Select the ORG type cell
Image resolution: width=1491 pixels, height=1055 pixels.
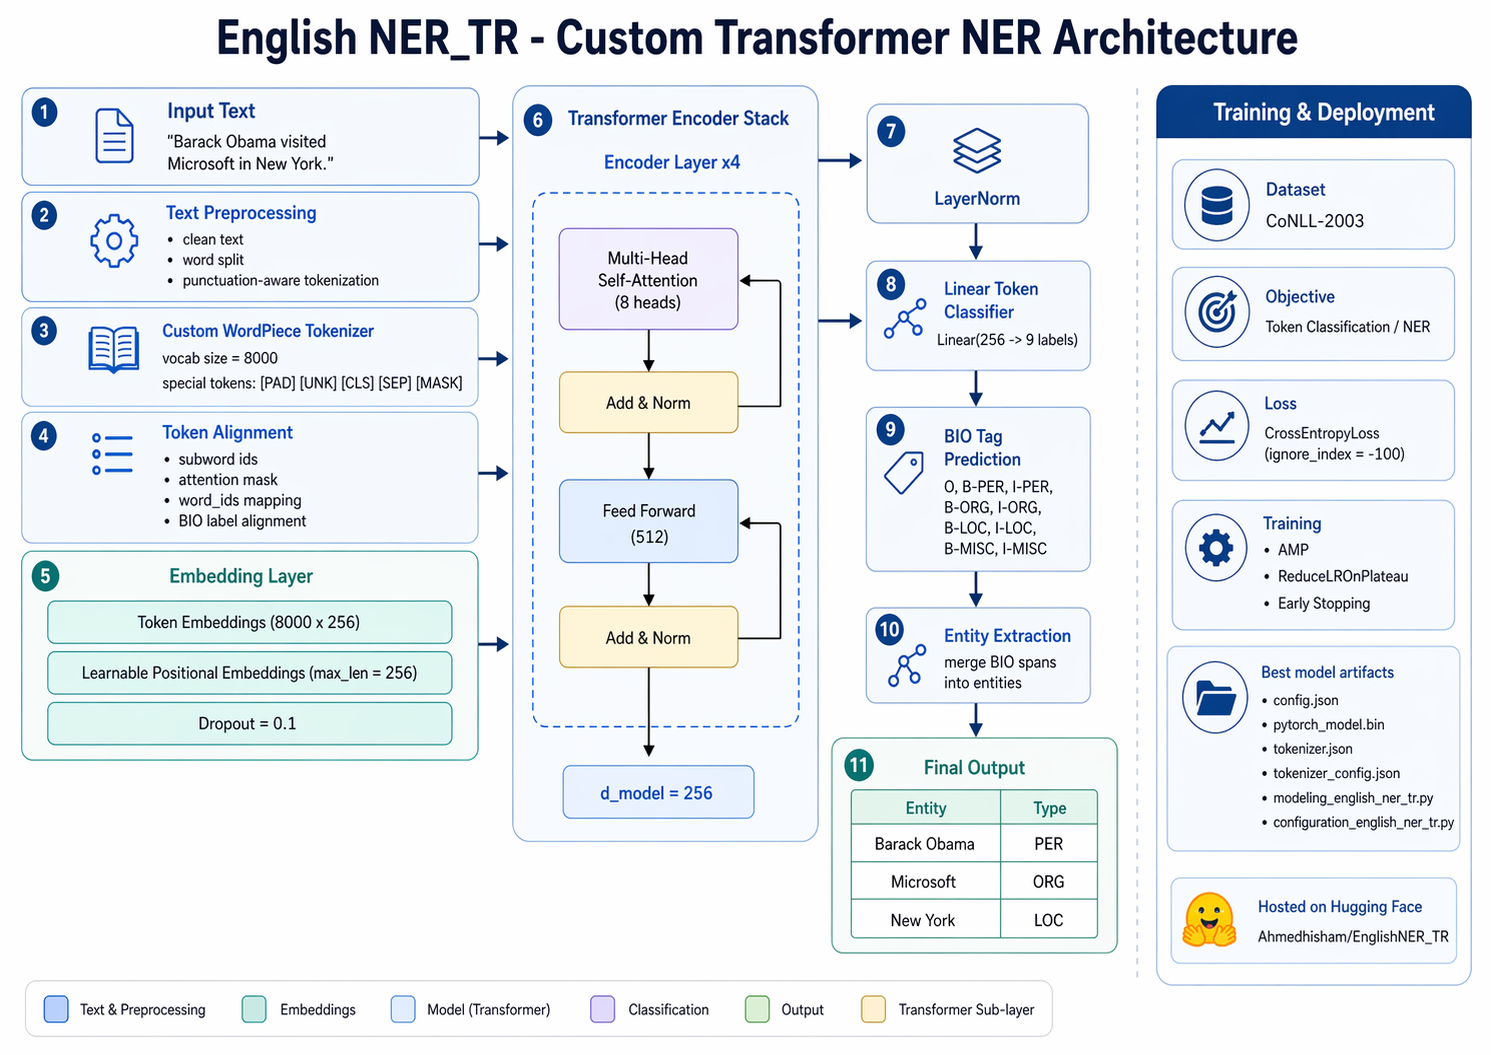(1049, 881)
